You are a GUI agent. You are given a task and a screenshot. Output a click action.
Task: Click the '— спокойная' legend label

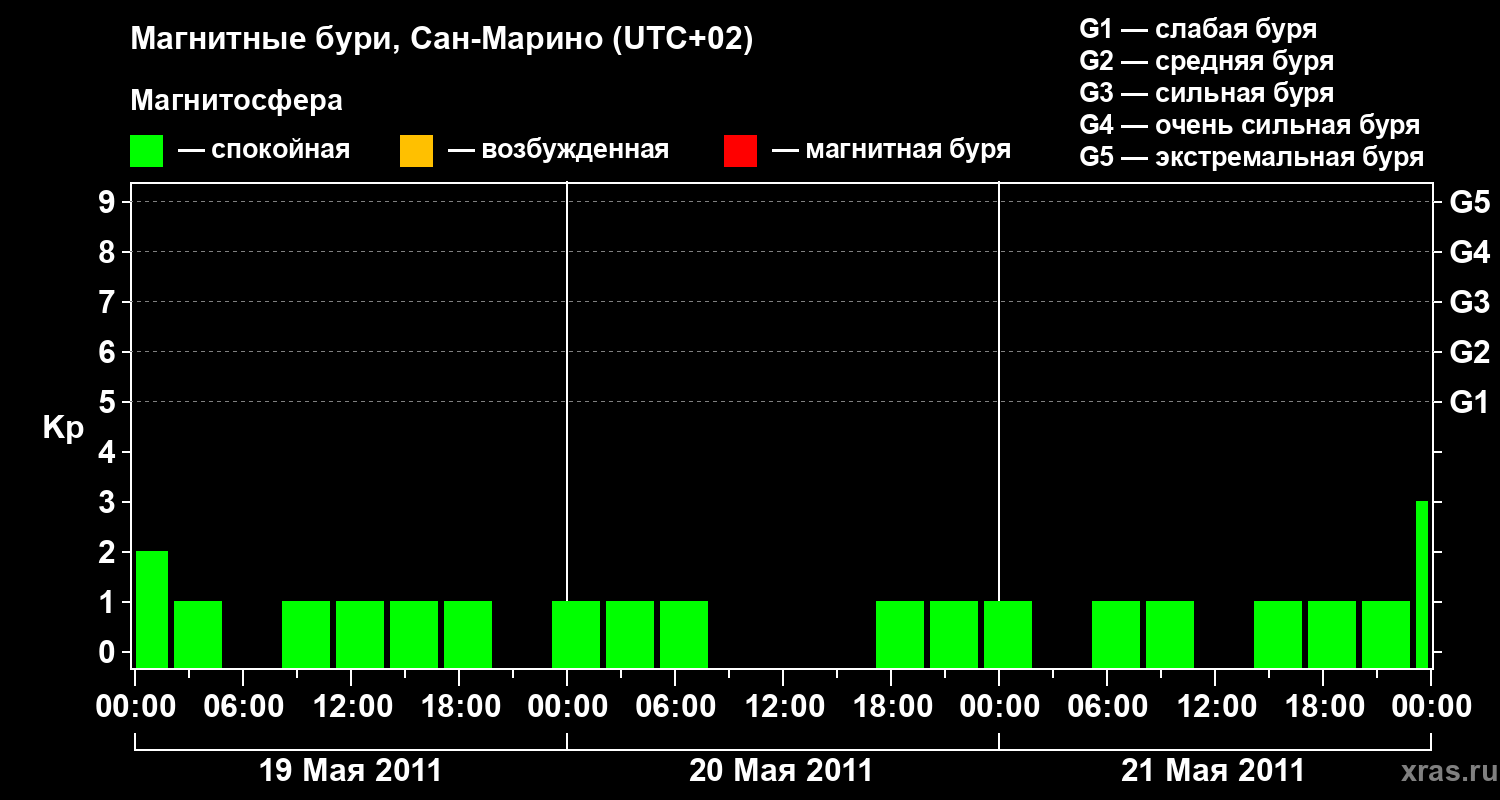[264, 150]
